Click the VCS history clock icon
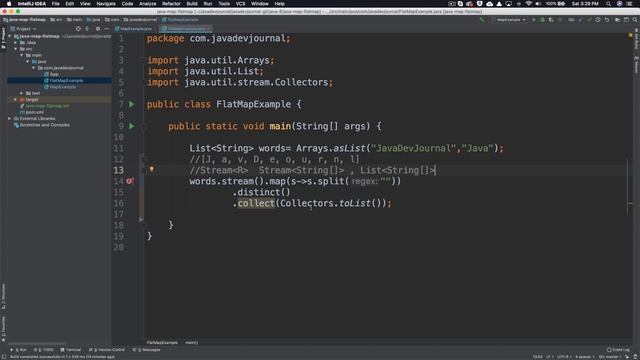 [598, 20]
